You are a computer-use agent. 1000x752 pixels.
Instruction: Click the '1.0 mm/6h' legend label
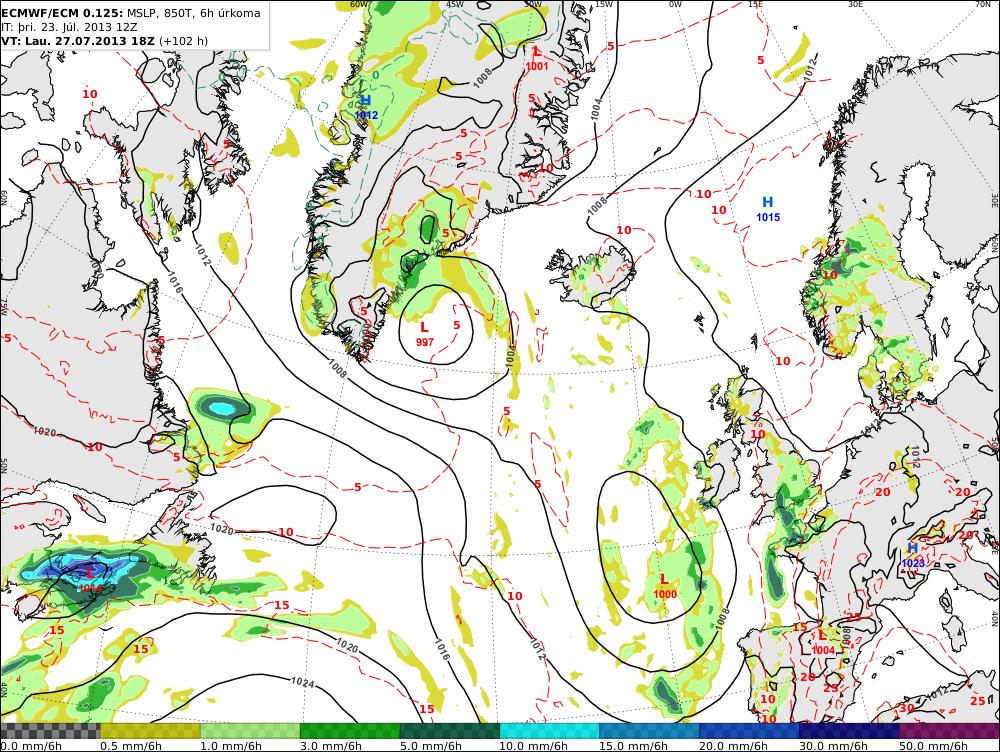click(x=231, y=746)
